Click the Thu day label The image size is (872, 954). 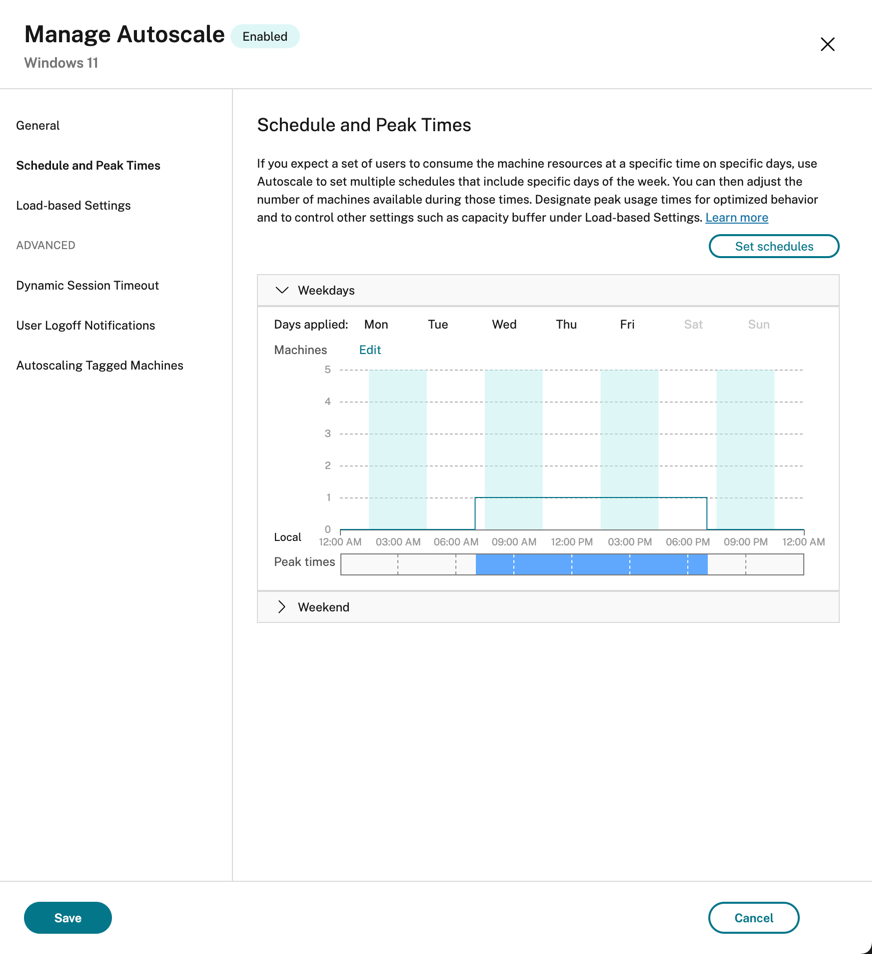(x=566, y=324)
